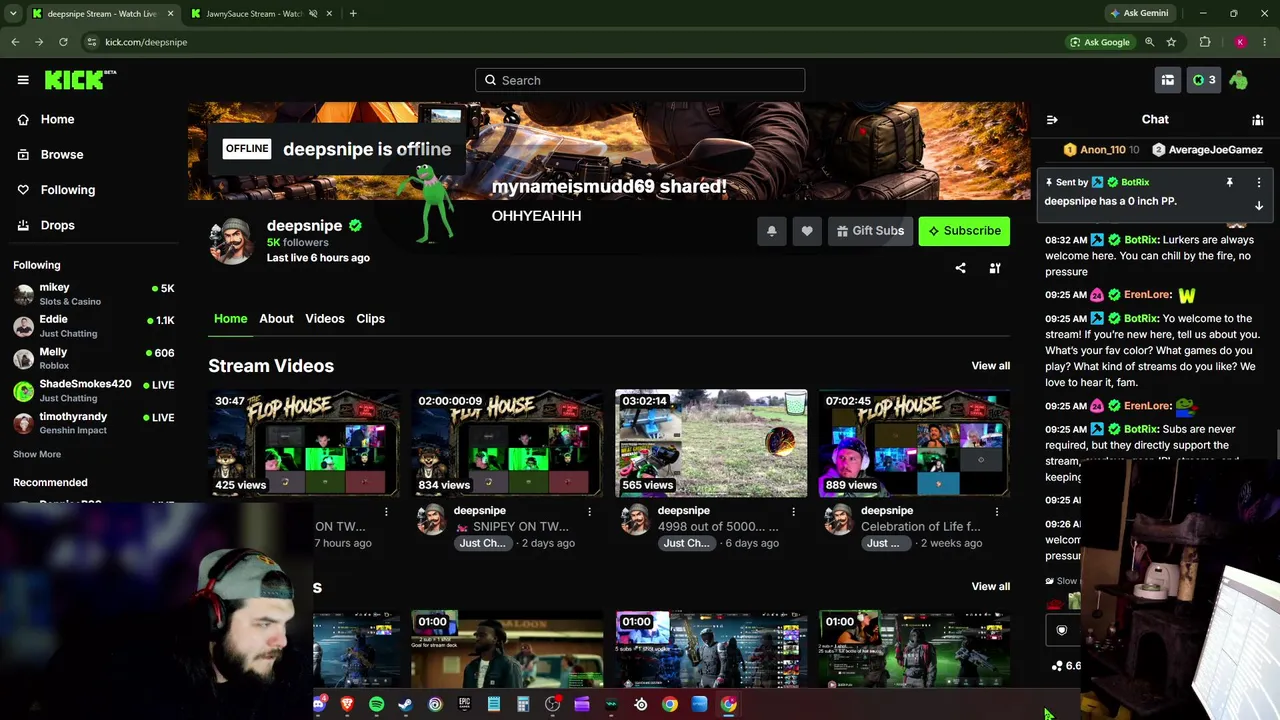Share deepsnipe's channel

coord(961,268)
